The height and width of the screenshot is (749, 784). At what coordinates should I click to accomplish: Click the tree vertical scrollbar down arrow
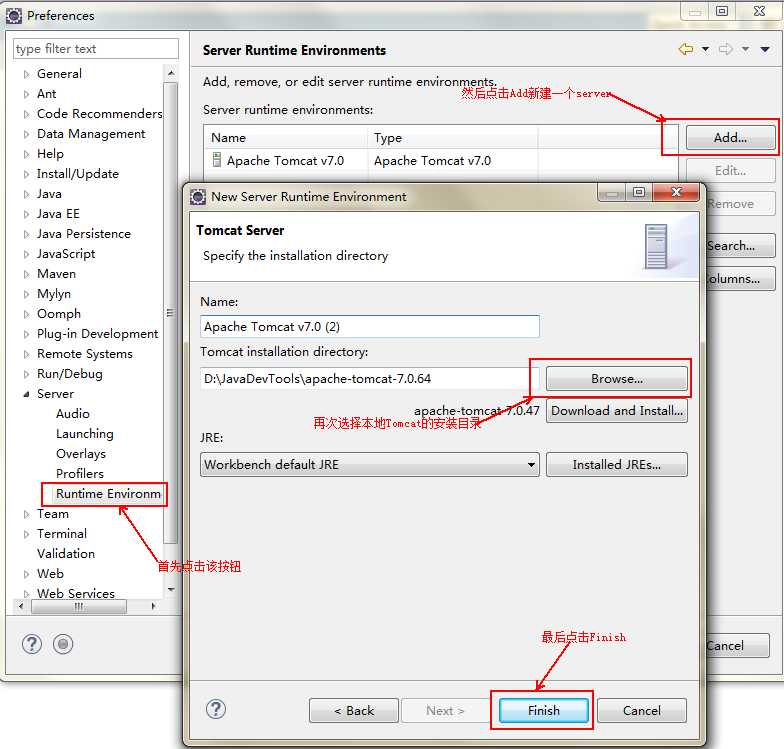tap(171, 590)
